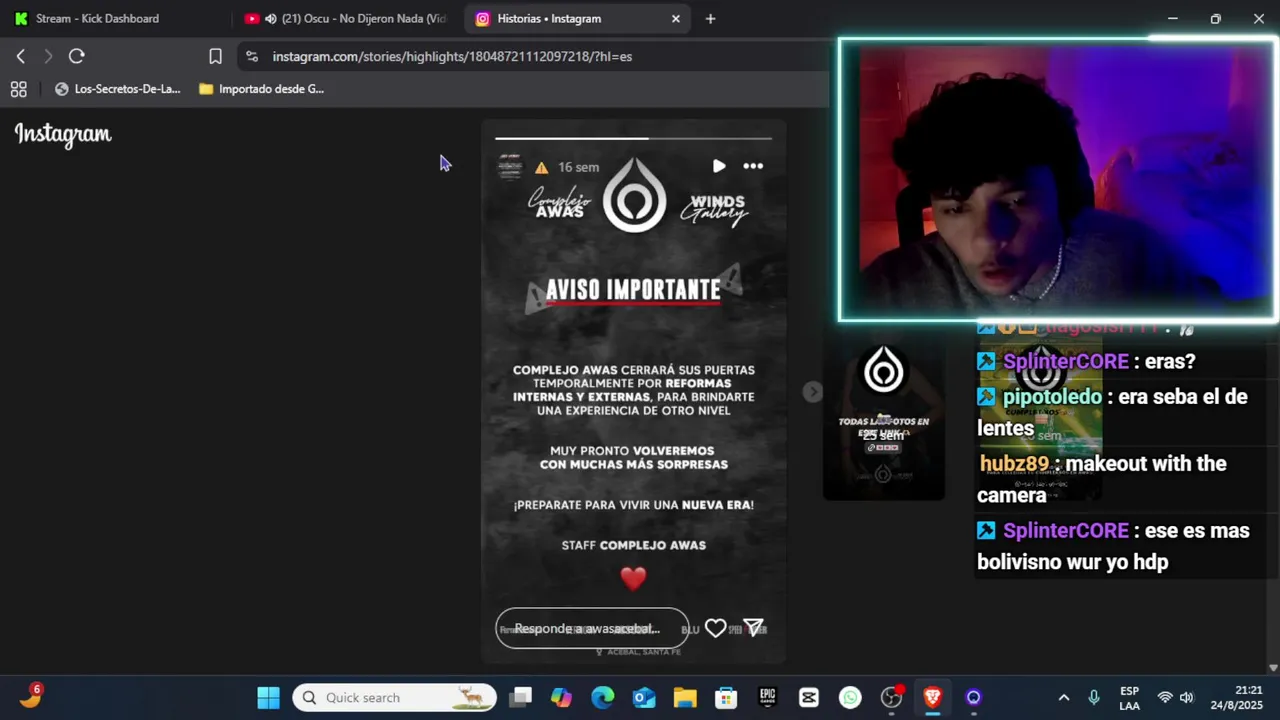Open volume speaker tray icon
Viewport: 1280px width, 720px height.
1187,697
